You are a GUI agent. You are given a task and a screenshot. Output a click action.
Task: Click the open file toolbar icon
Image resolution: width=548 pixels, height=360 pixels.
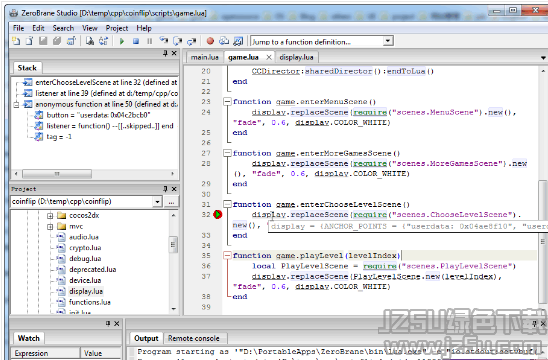pyautogui.click(x=29, y=41)
